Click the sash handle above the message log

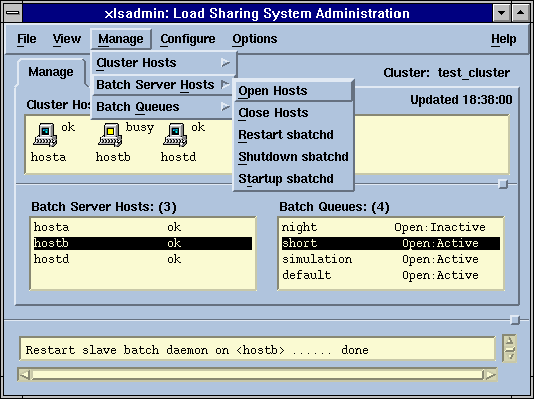point(515,320)
